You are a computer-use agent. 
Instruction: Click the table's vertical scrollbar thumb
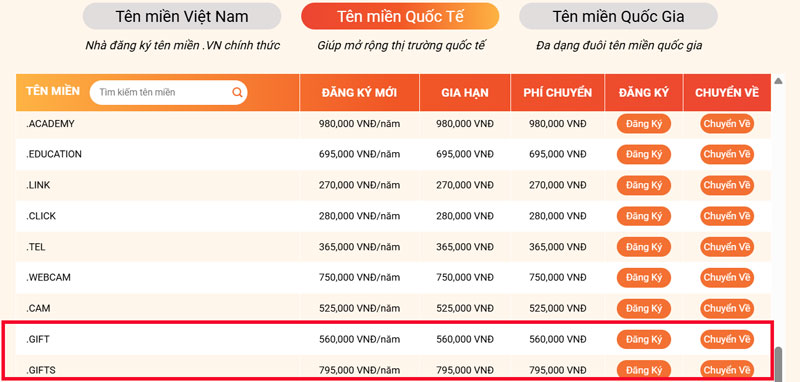(778, 364)
